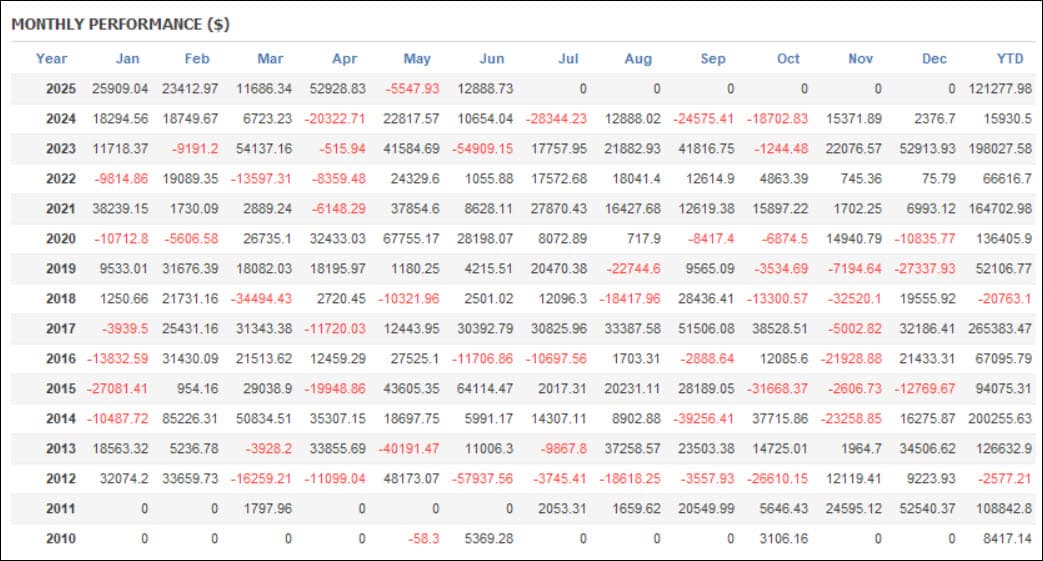
Task: Select 2017 YTD value 265383.47
Action: point(1000,328)
